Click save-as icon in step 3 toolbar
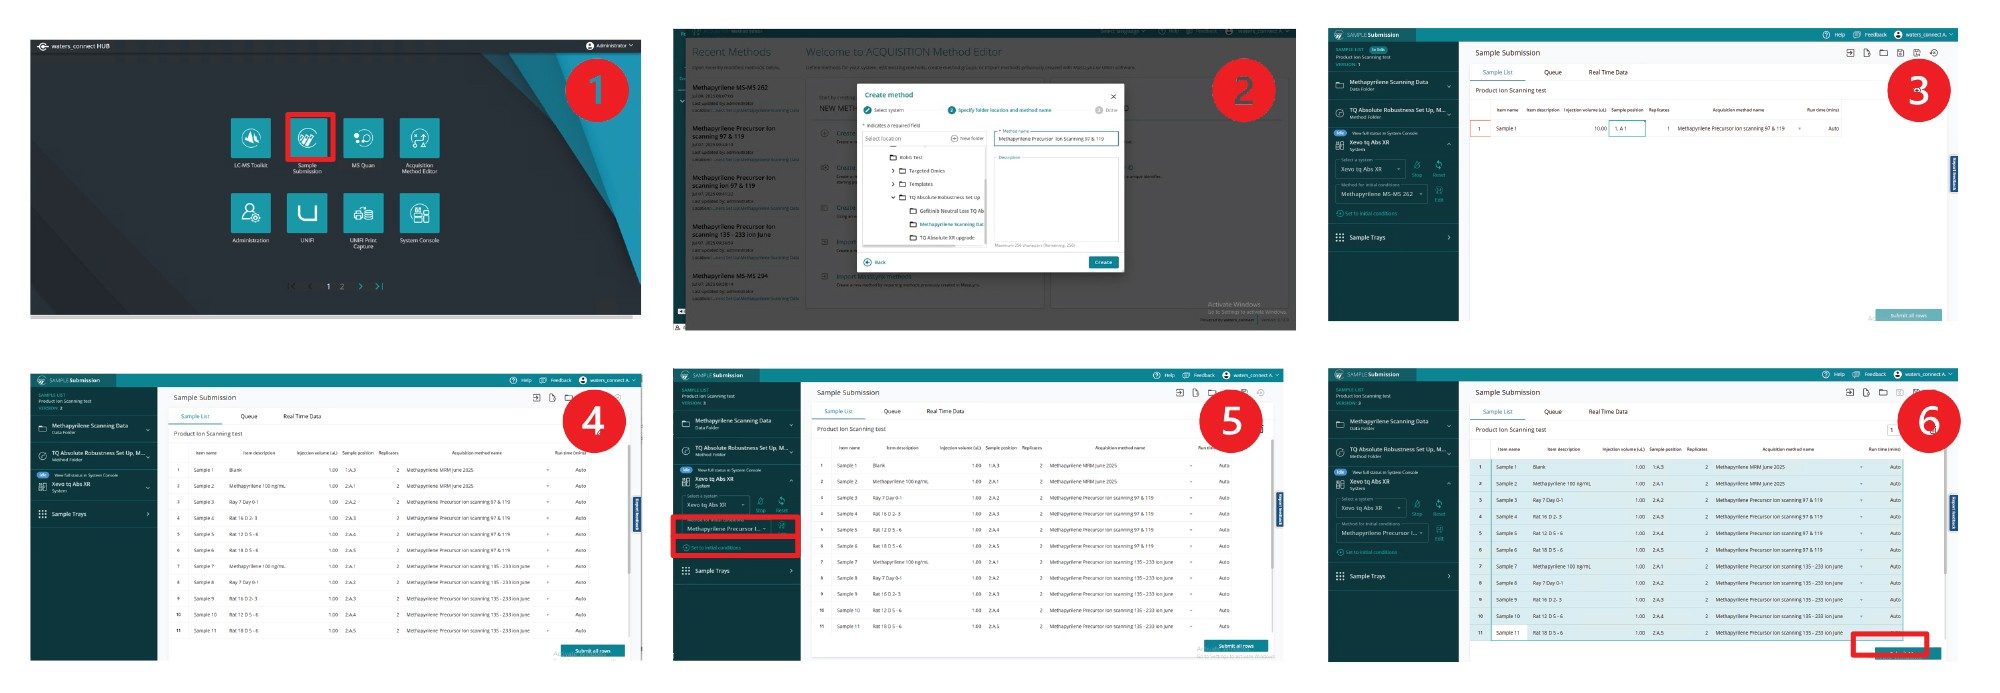This screenshot has height=693, width=2000. click(1917, 53)
